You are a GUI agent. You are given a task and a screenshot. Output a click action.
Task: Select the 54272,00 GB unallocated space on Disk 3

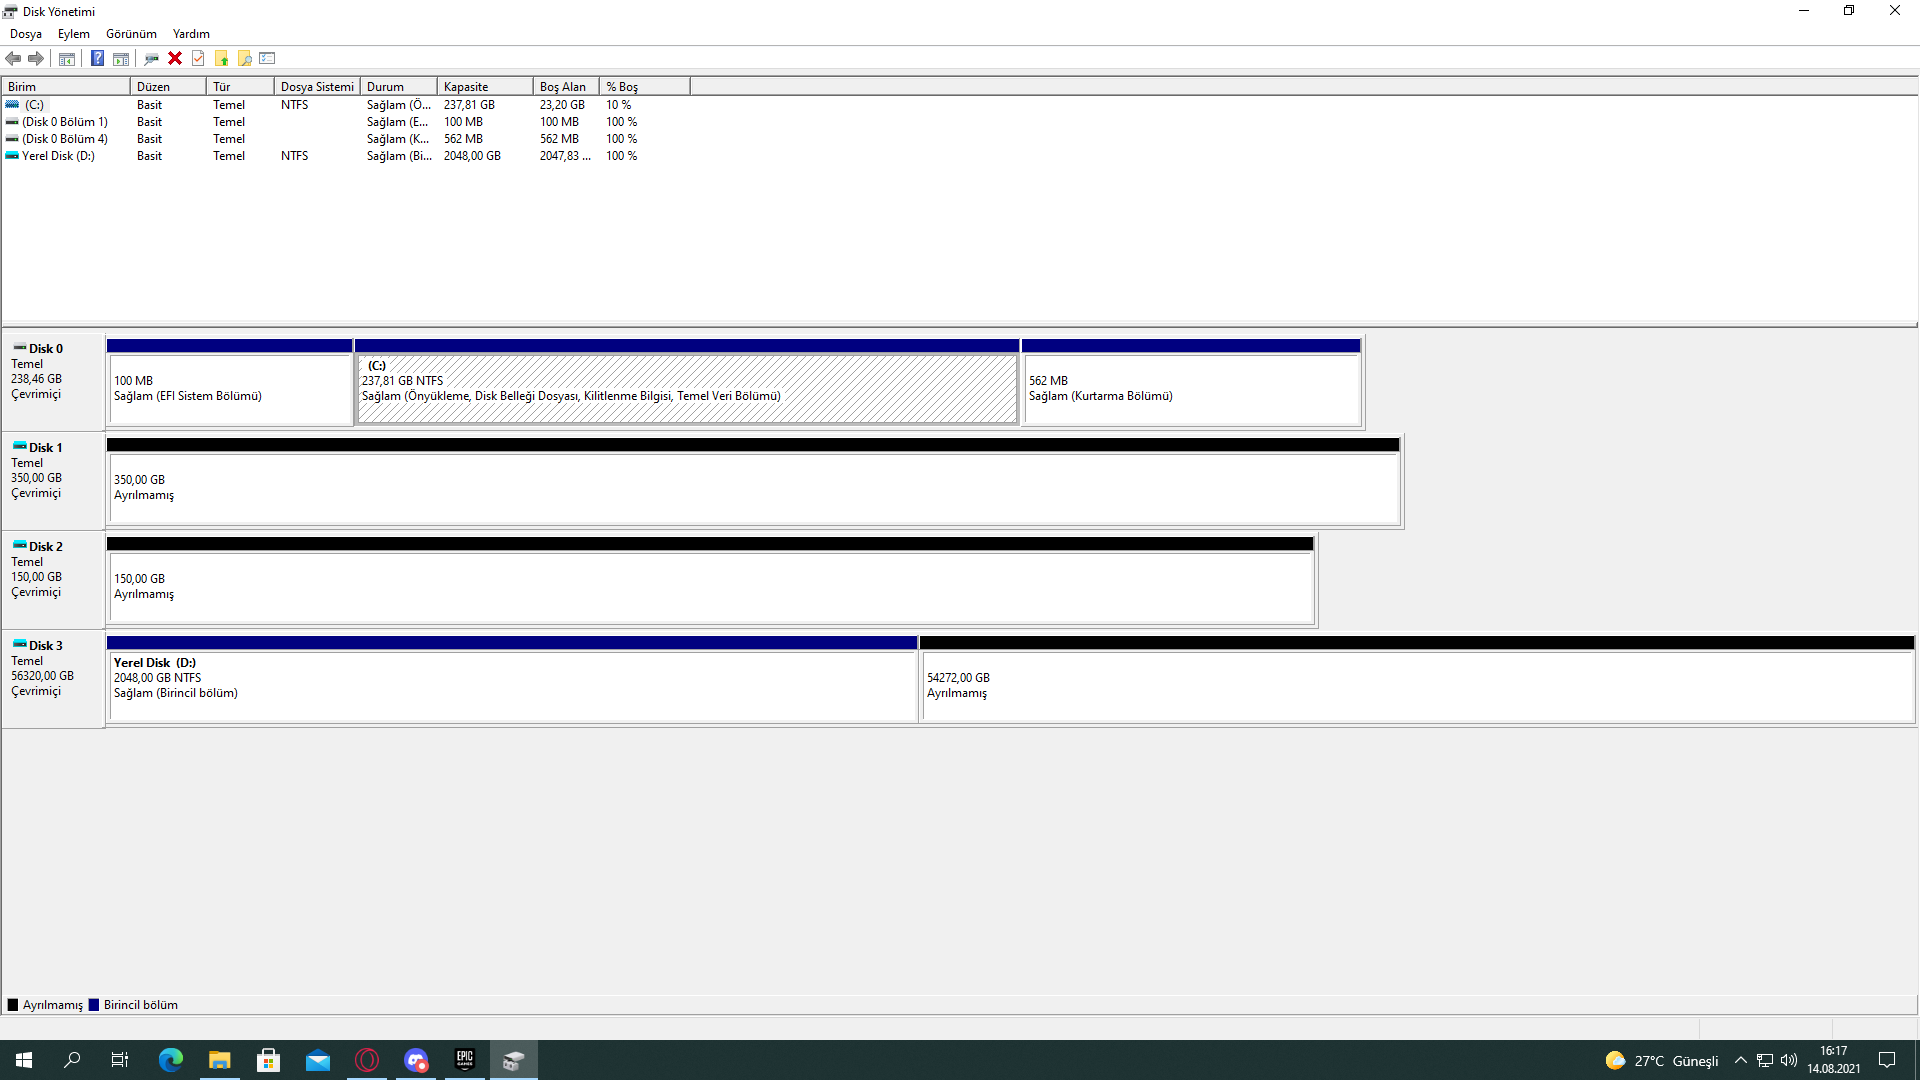coord(1416,686)
